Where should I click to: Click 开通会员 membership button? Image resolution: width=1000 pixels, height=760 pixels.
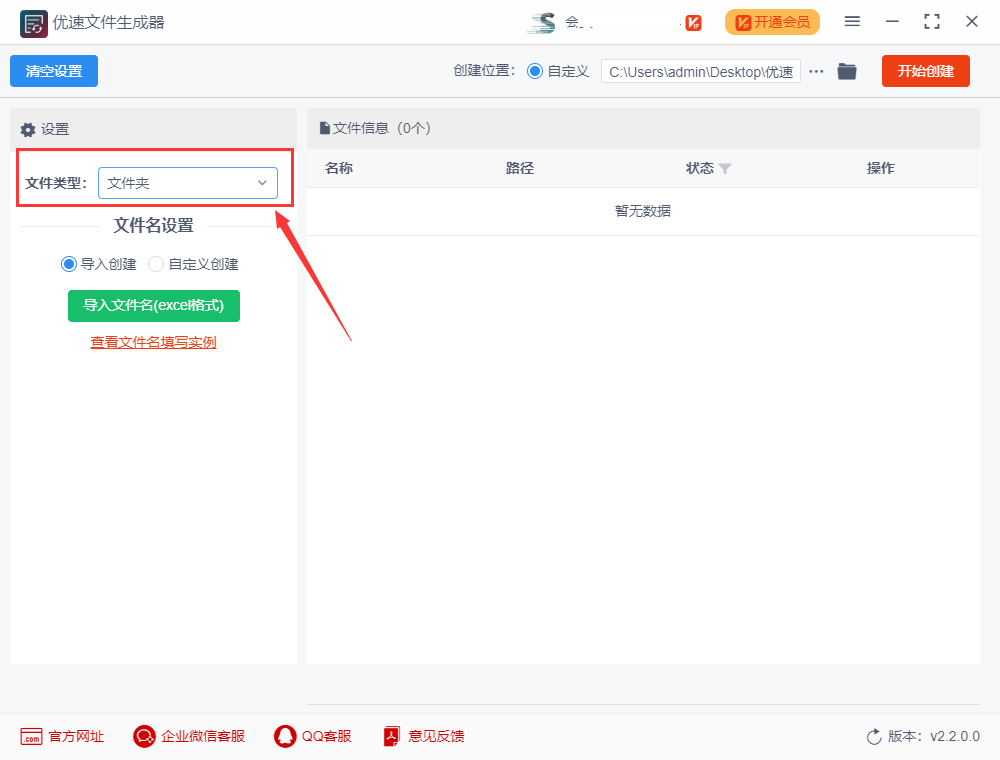click(x=772, y=22)
